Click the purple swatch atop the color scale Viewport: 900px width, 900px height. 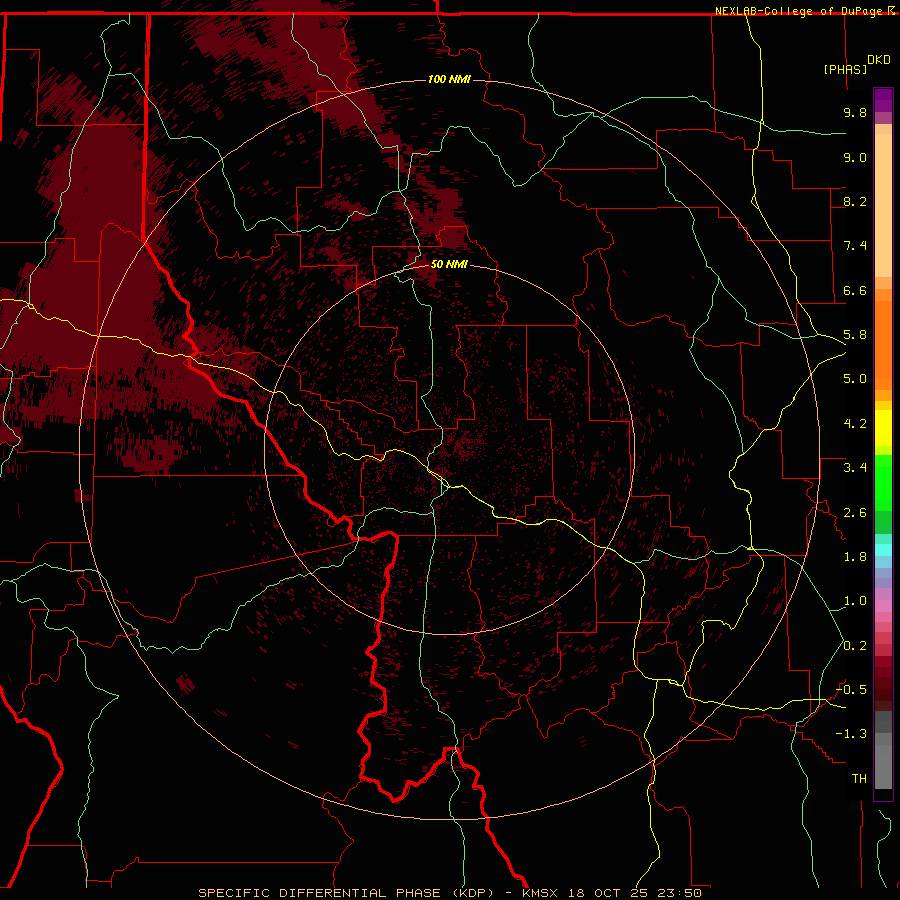coord(883,100)
